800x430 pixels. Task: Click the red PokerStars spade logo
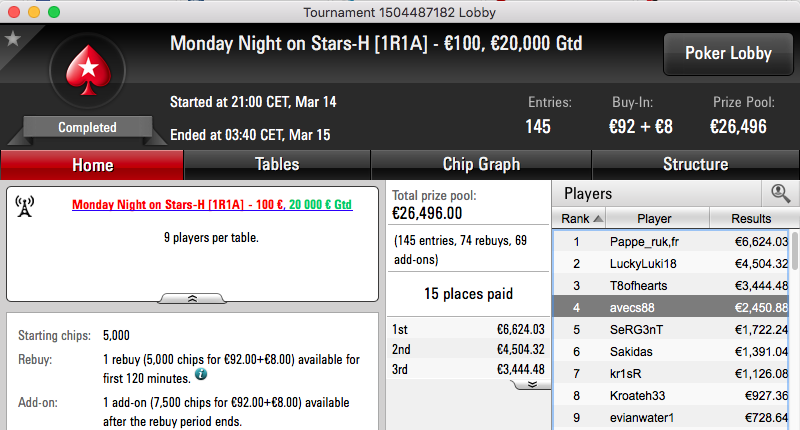point(88,70)
